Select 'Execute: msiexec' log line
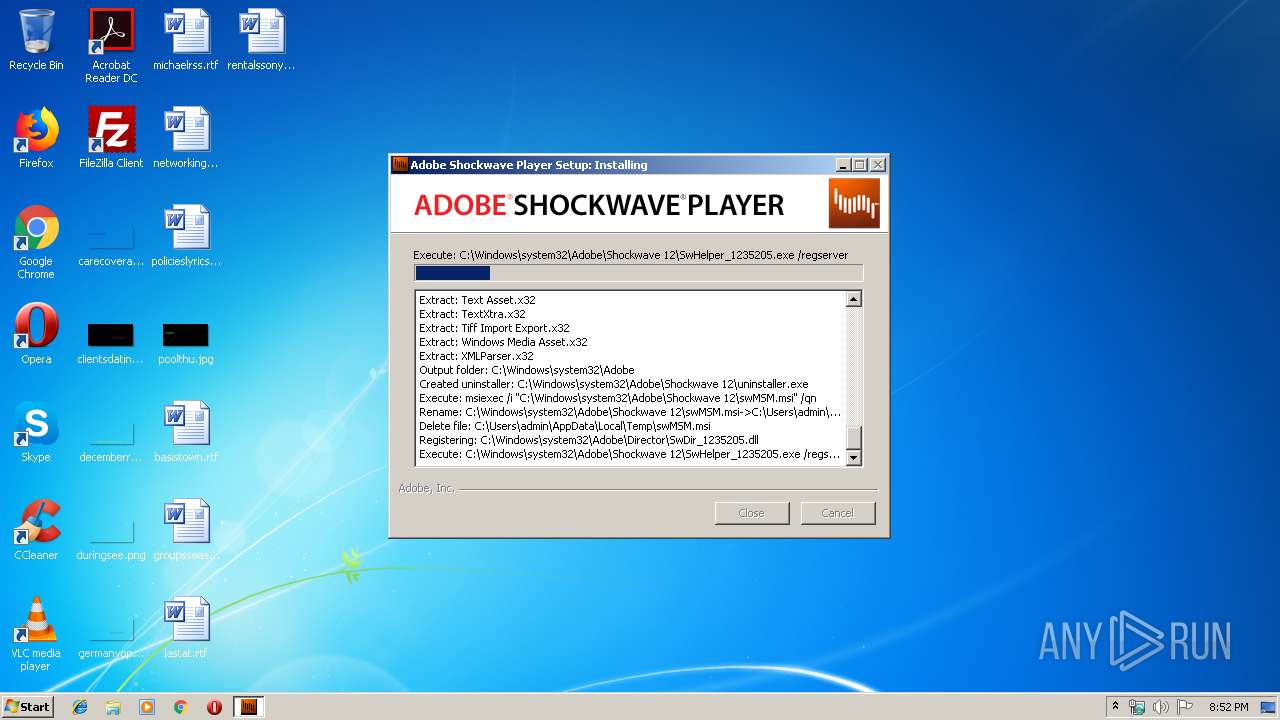 [x=617, y=398]
